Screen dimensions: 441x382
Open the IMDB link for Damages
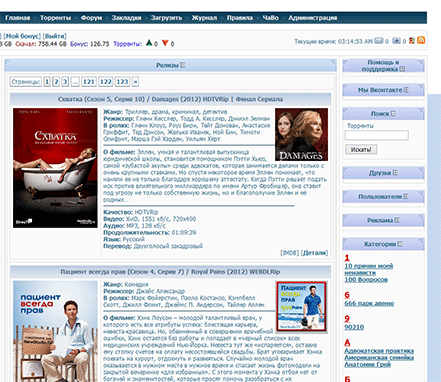290,253
